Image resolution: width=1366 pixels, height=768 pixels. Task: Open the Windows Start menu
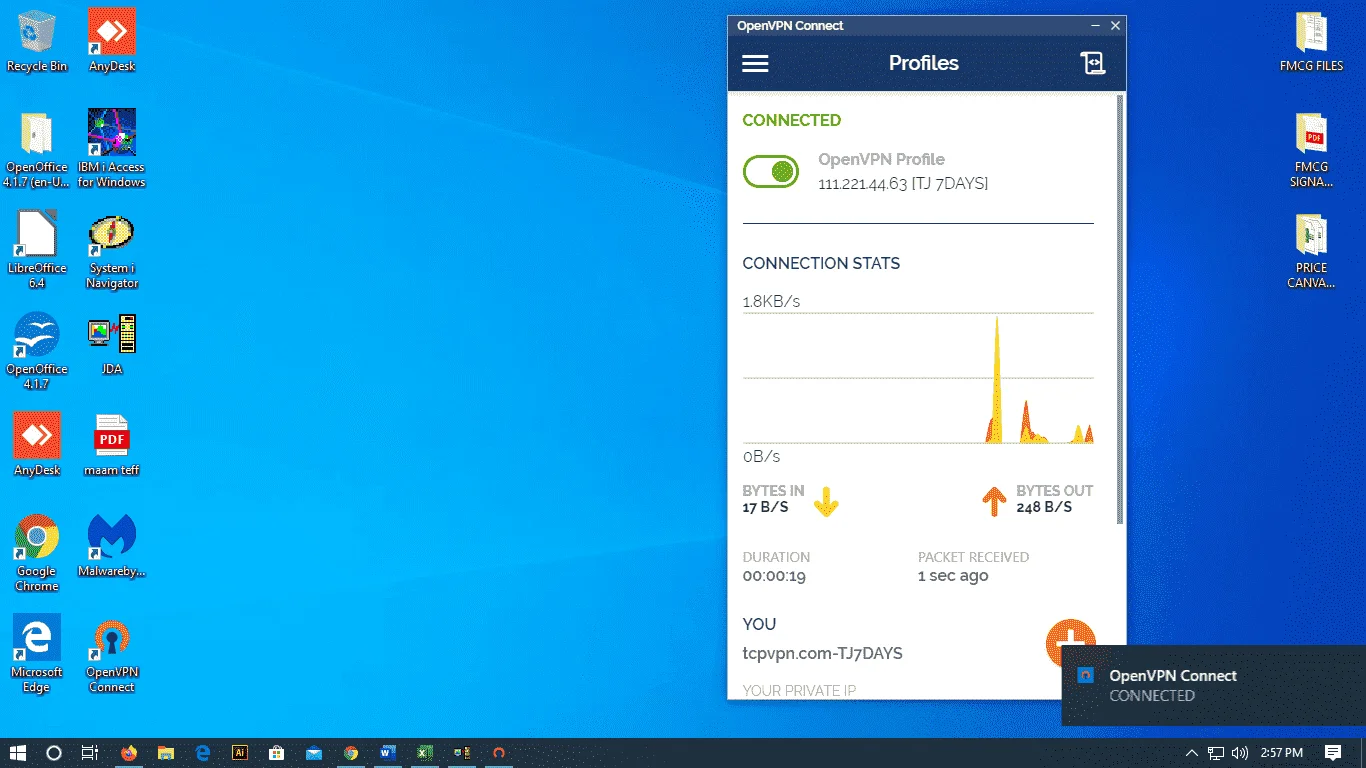[17, 753]
